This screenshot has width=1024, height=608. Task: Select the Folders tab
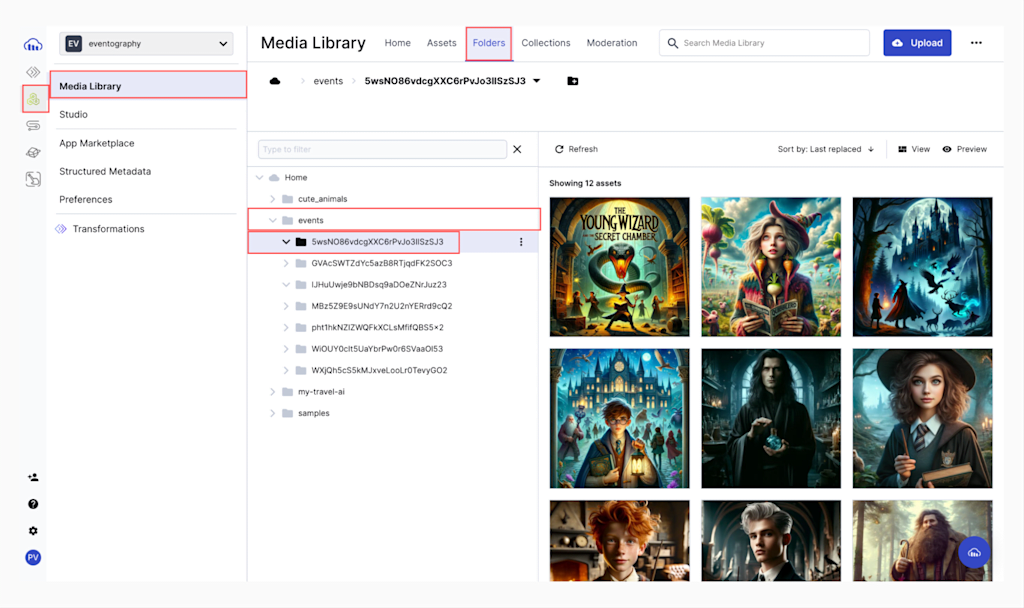pos(488,43)
